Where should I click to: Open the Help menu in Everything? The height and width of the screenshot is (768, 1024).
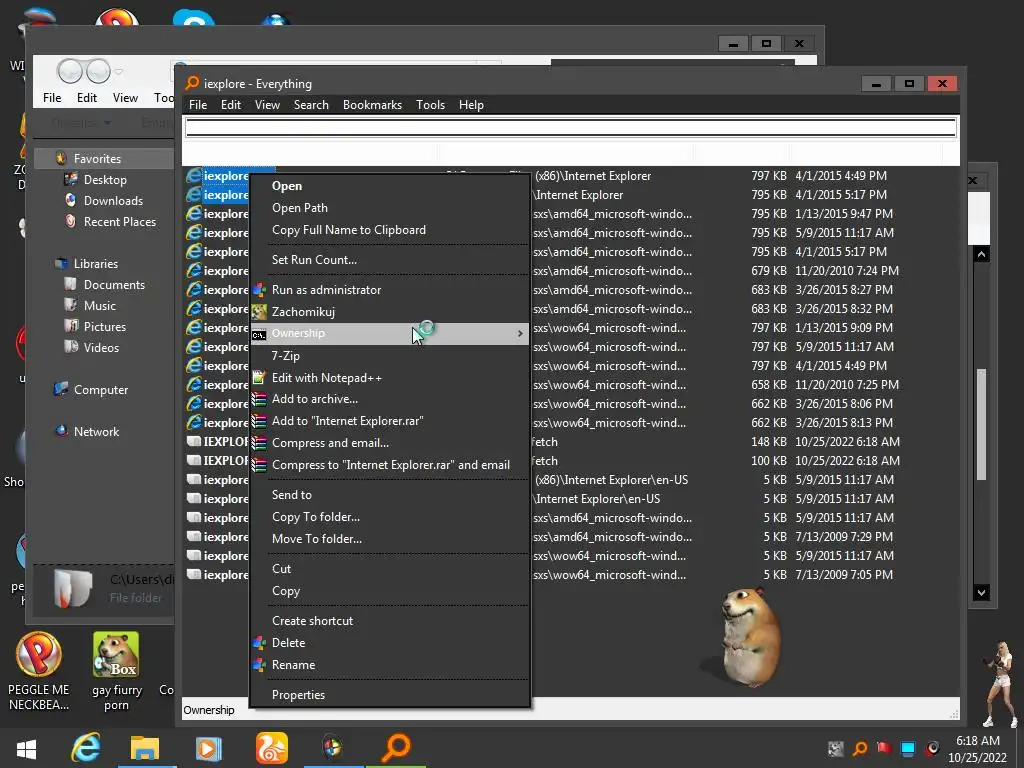tap(471, 105)
